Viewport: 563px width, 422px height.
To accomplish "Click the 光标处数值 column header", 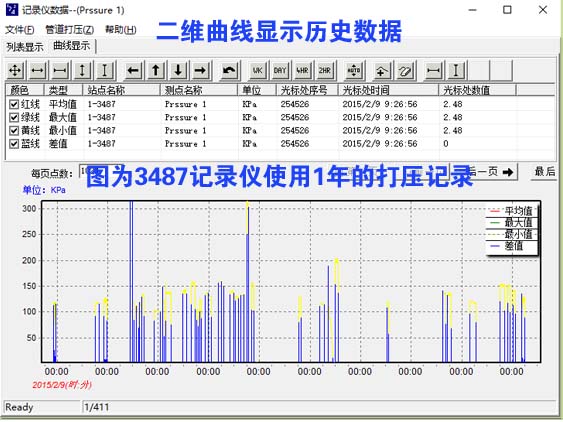I will click(x=478, y=90).
